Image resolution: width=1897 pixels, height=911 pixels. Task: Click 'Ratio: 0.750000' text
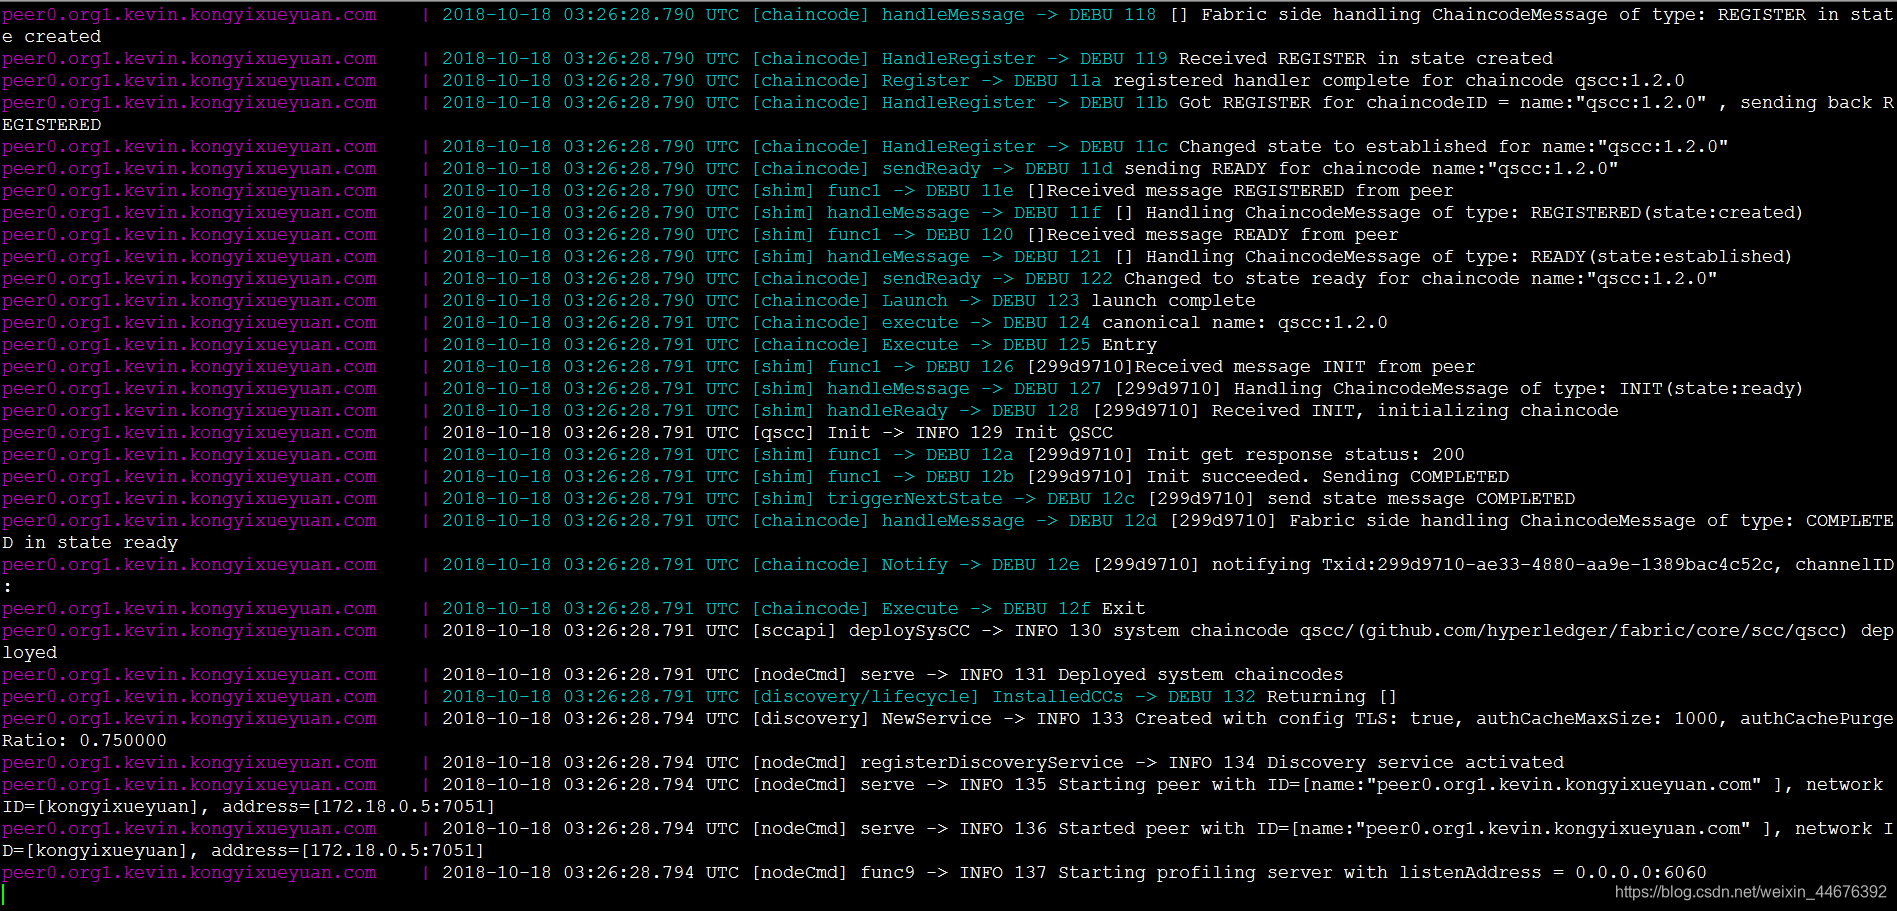[84, 741]
